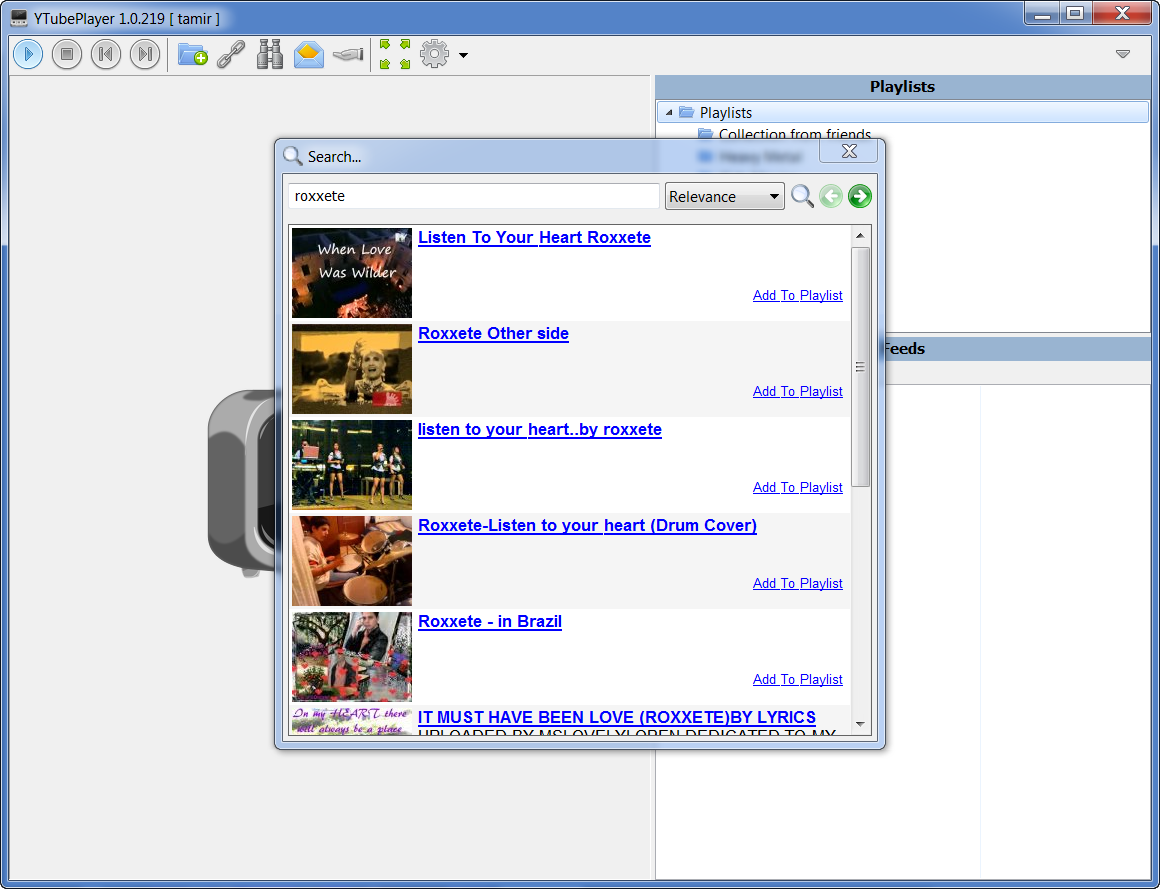Click the results list scrollbar thumb

[x=860, y=367]
